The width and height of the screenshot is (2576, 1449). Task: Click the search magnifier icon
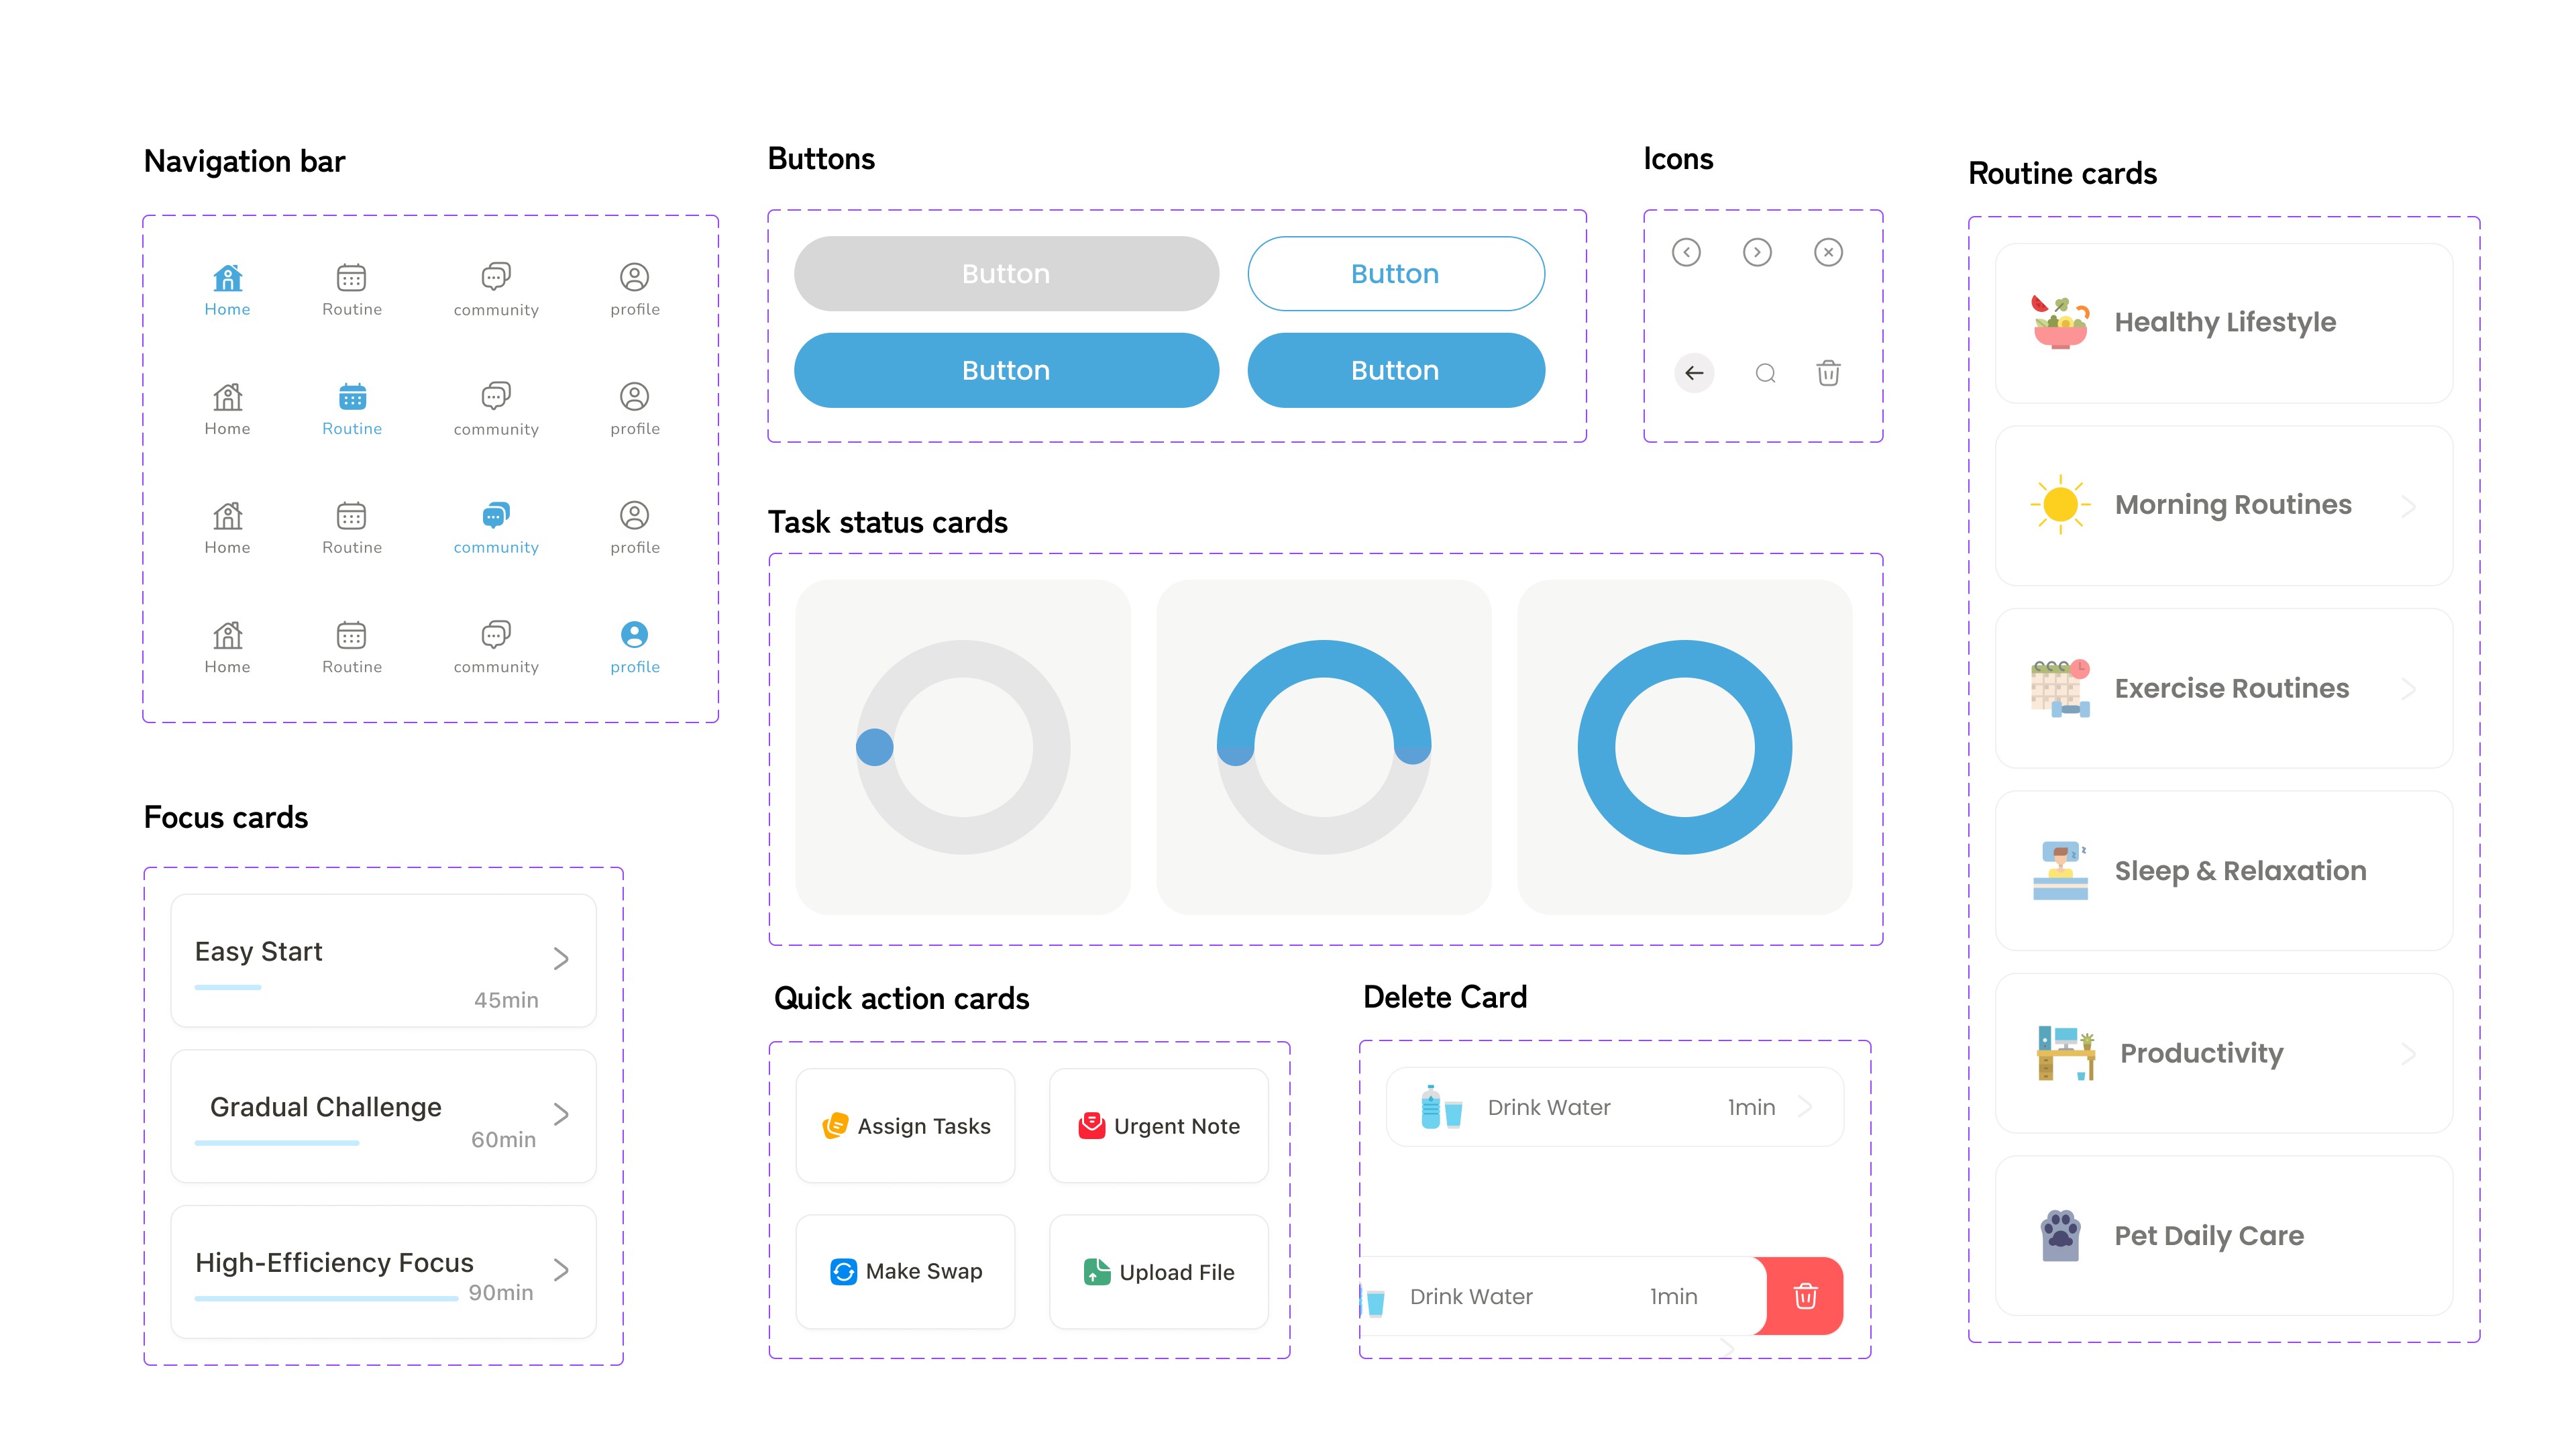click(x=1765, y=373)
